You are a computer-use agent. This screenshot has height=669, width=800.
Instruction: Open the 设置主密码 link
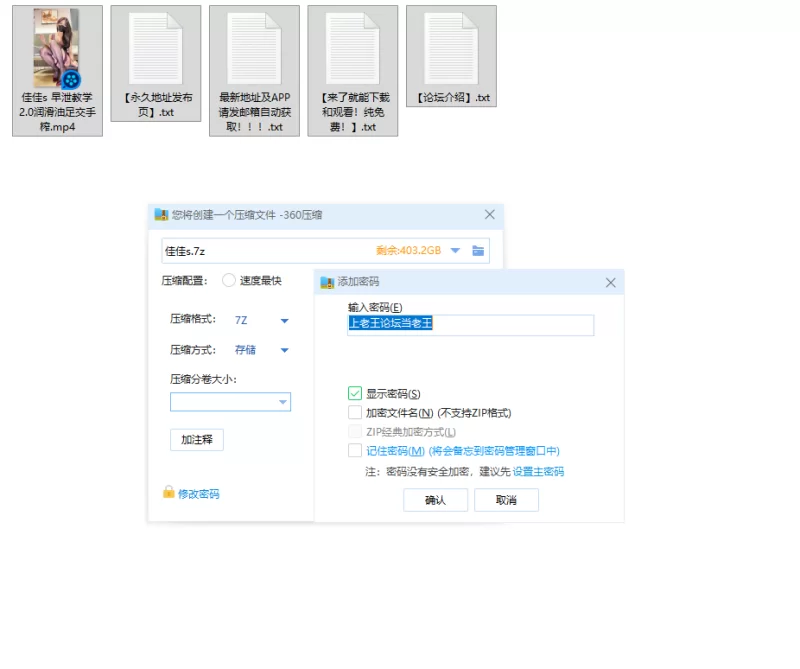click(x=538, y=472)
